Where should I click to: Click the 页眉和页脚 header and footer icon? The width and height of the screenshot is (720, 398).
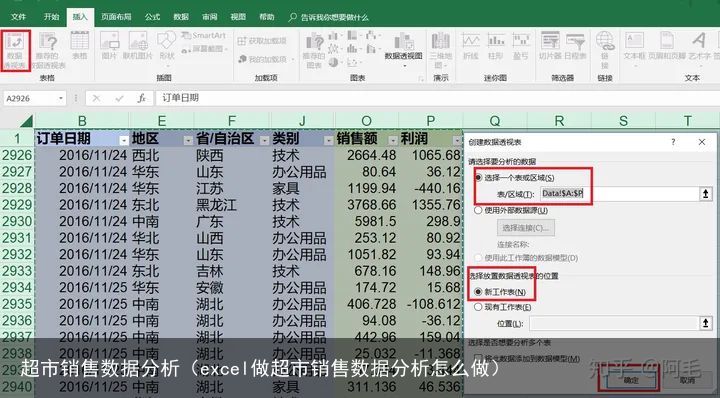[x=667, y=46]
